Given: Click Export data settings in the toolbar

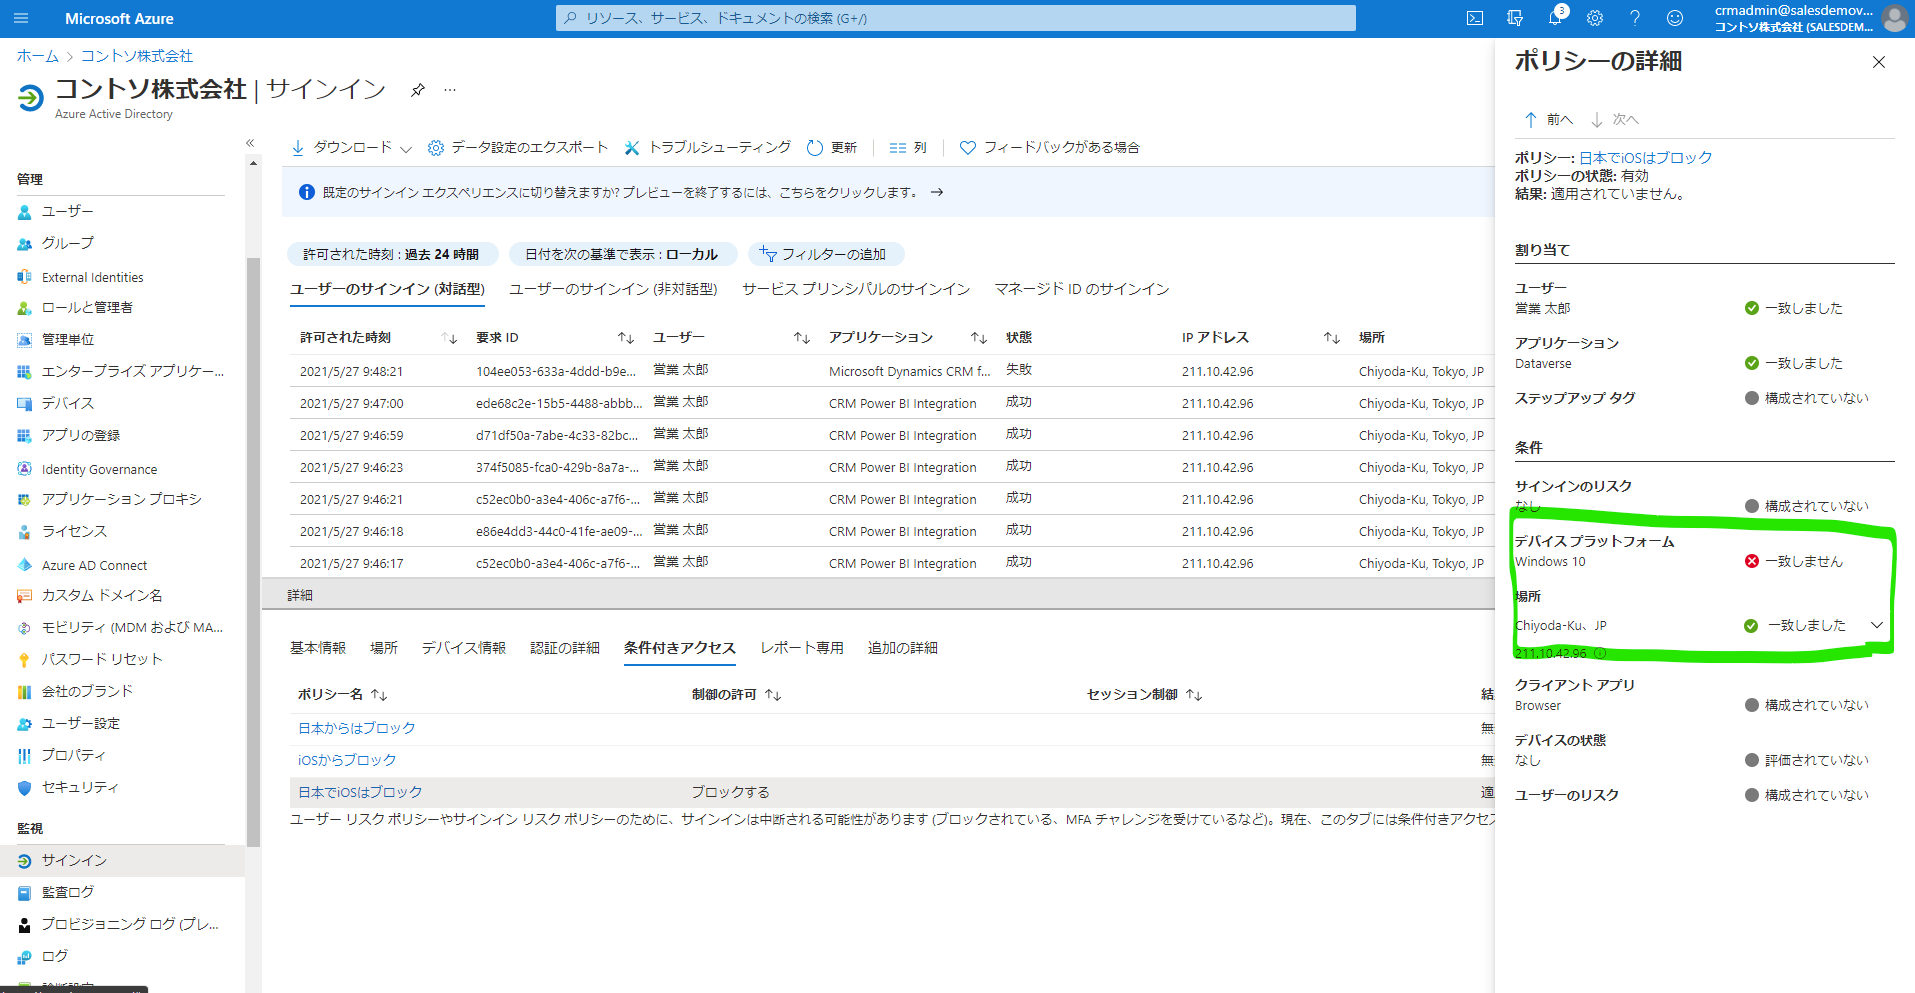Looking at the screenshot, I should pos(518,148).
